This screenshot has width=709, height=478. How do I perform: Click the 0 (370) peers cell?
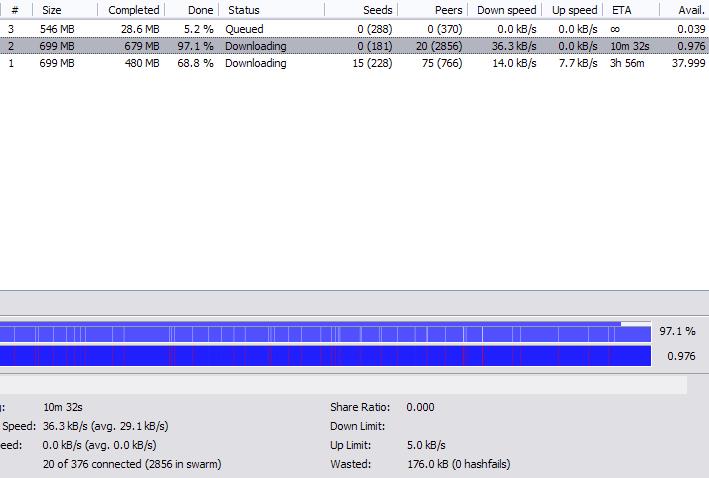click(444, 29)
